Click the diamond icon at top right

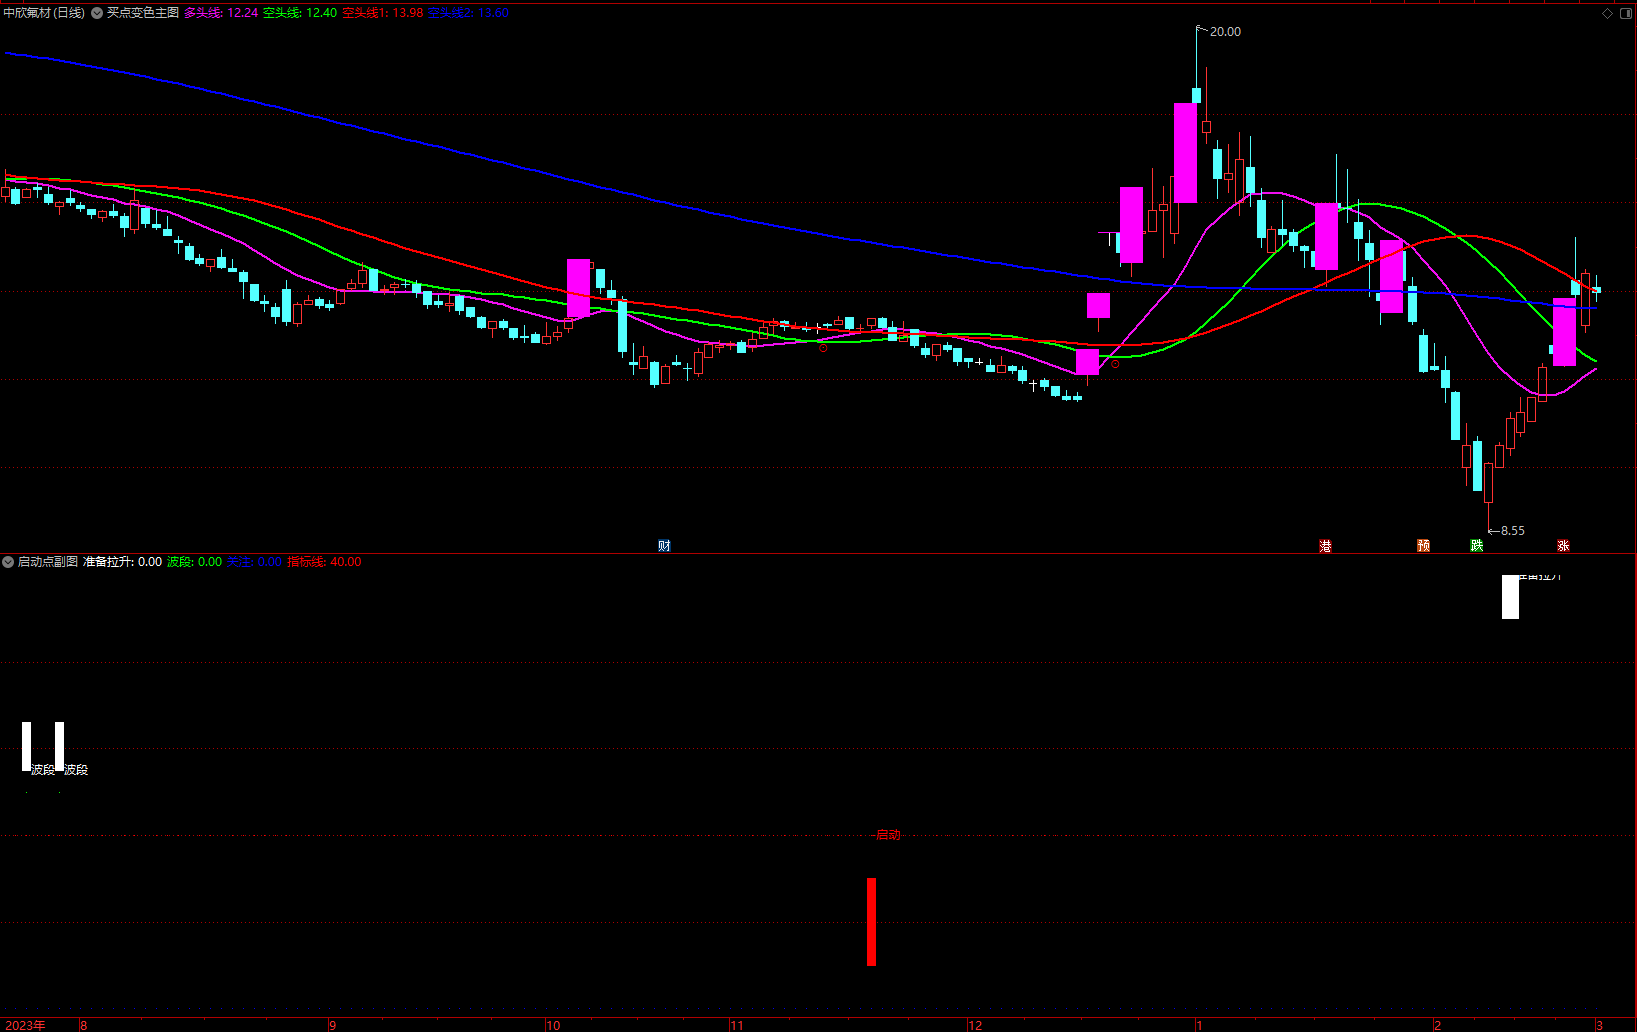[x=1607, y=14]
